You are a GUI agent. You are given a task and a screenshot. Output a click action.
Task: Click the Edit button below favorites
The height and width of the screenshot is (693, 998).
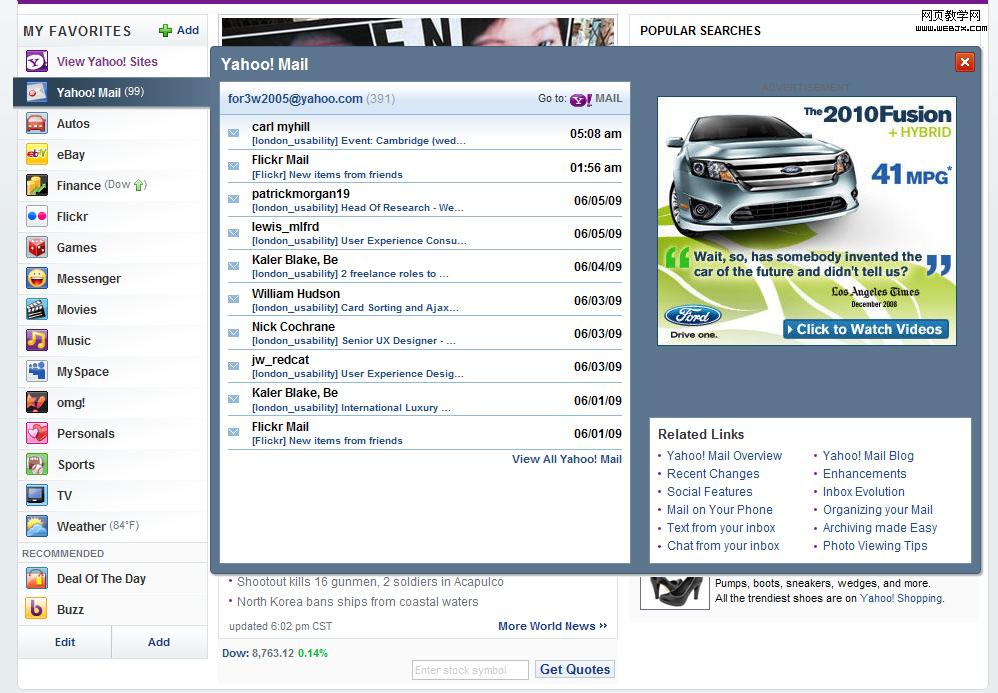click(65, 643)
